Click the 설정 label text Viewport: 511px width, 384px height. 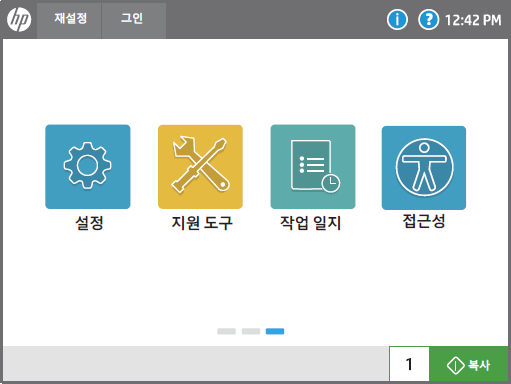pos(89,223)
